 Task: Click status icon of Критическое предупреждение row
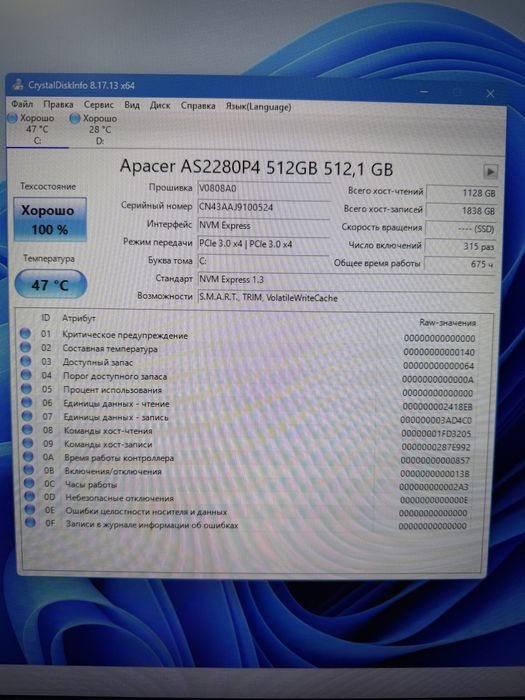[25, 333]
